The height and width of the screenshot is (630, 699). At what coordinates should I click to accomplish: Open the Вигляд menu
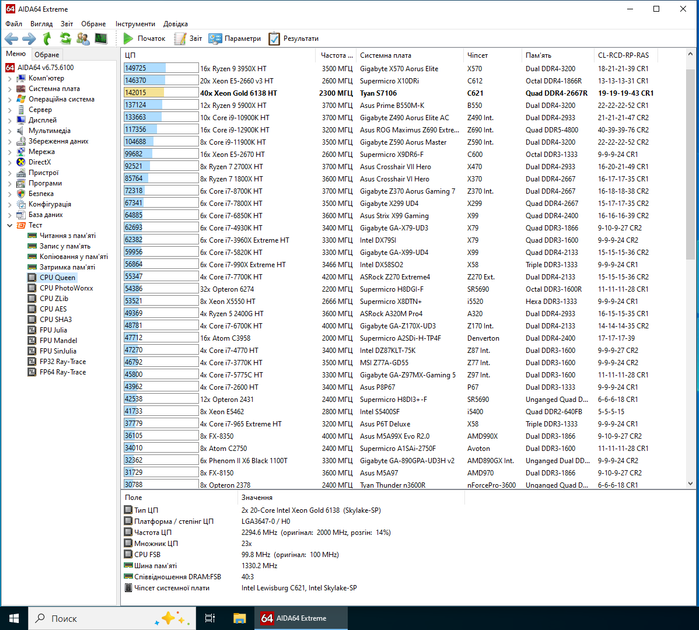[x=41, y=24]
